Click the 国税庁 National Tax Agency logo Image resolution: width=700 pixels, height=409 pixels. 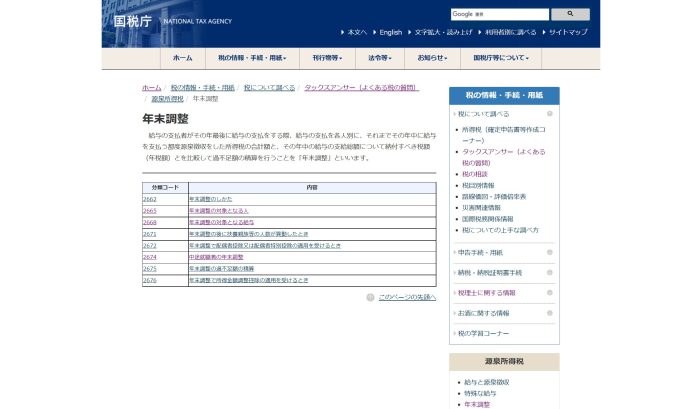tap(172, 21)
